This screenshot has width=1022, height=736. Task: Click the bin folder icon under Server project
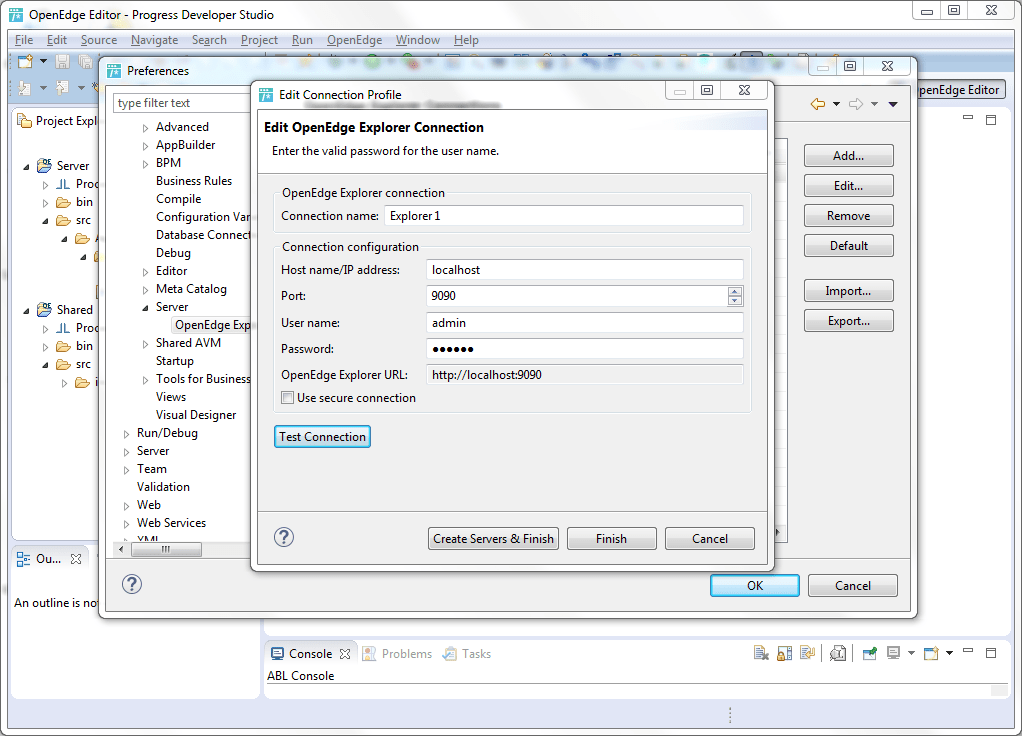tap(63, 202)
